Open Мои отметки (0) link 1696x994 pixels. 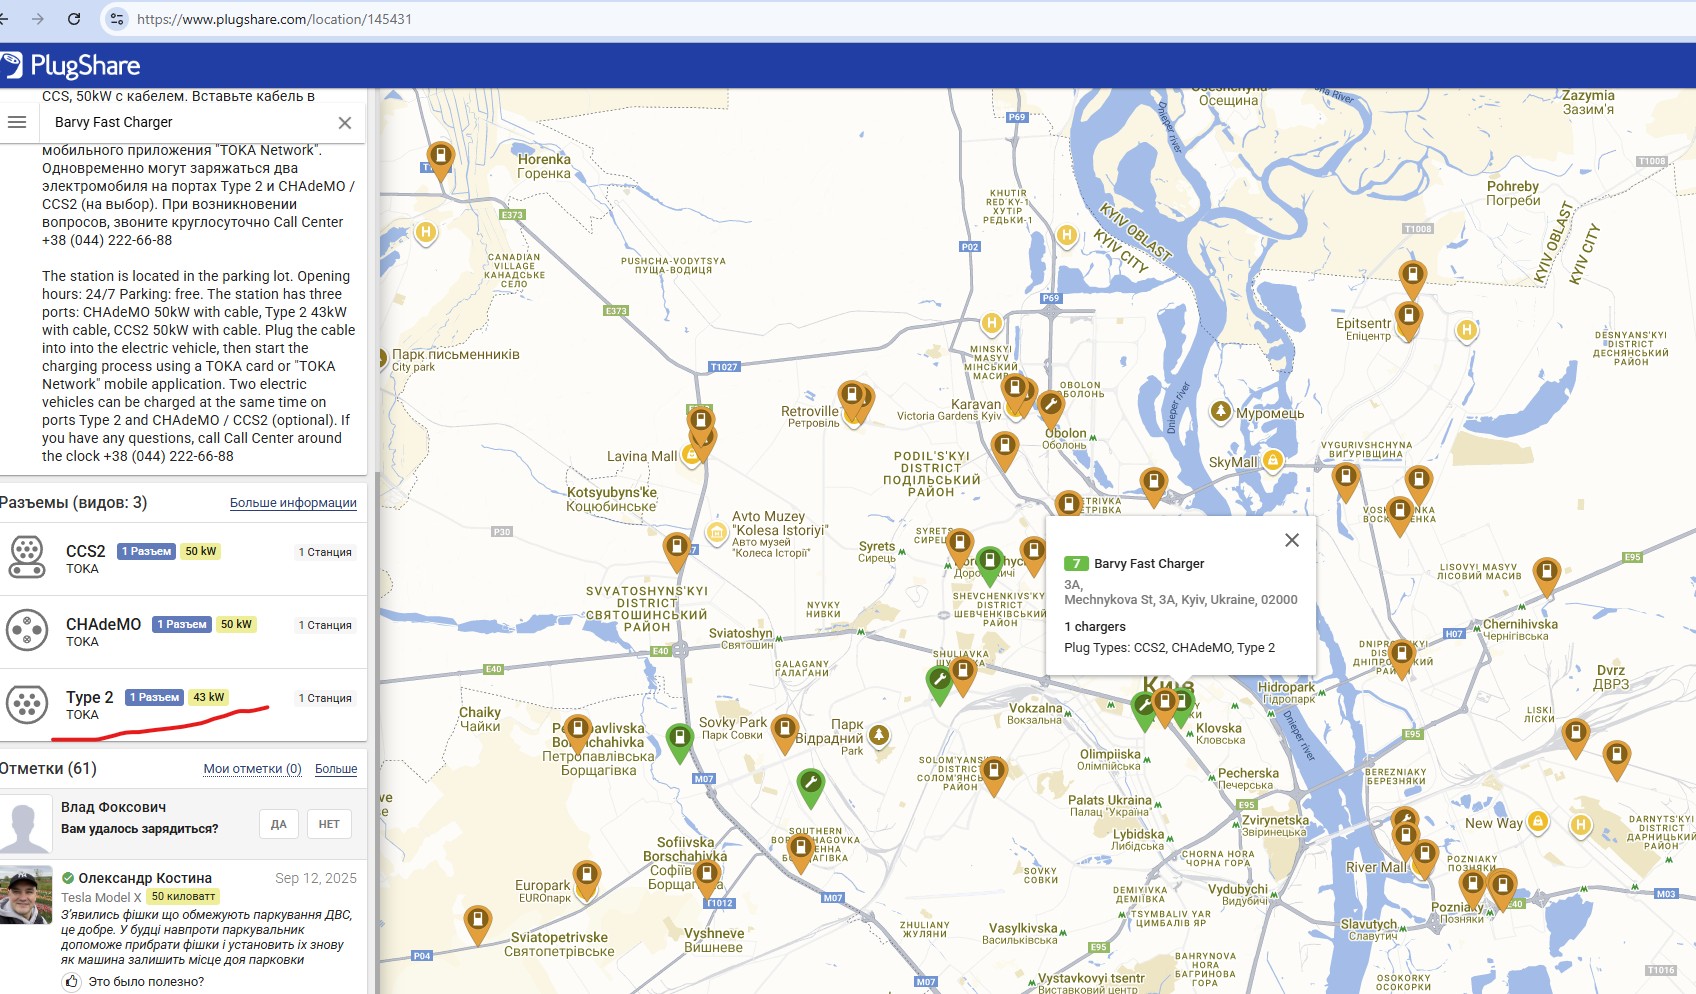click(x=252, y=769)
